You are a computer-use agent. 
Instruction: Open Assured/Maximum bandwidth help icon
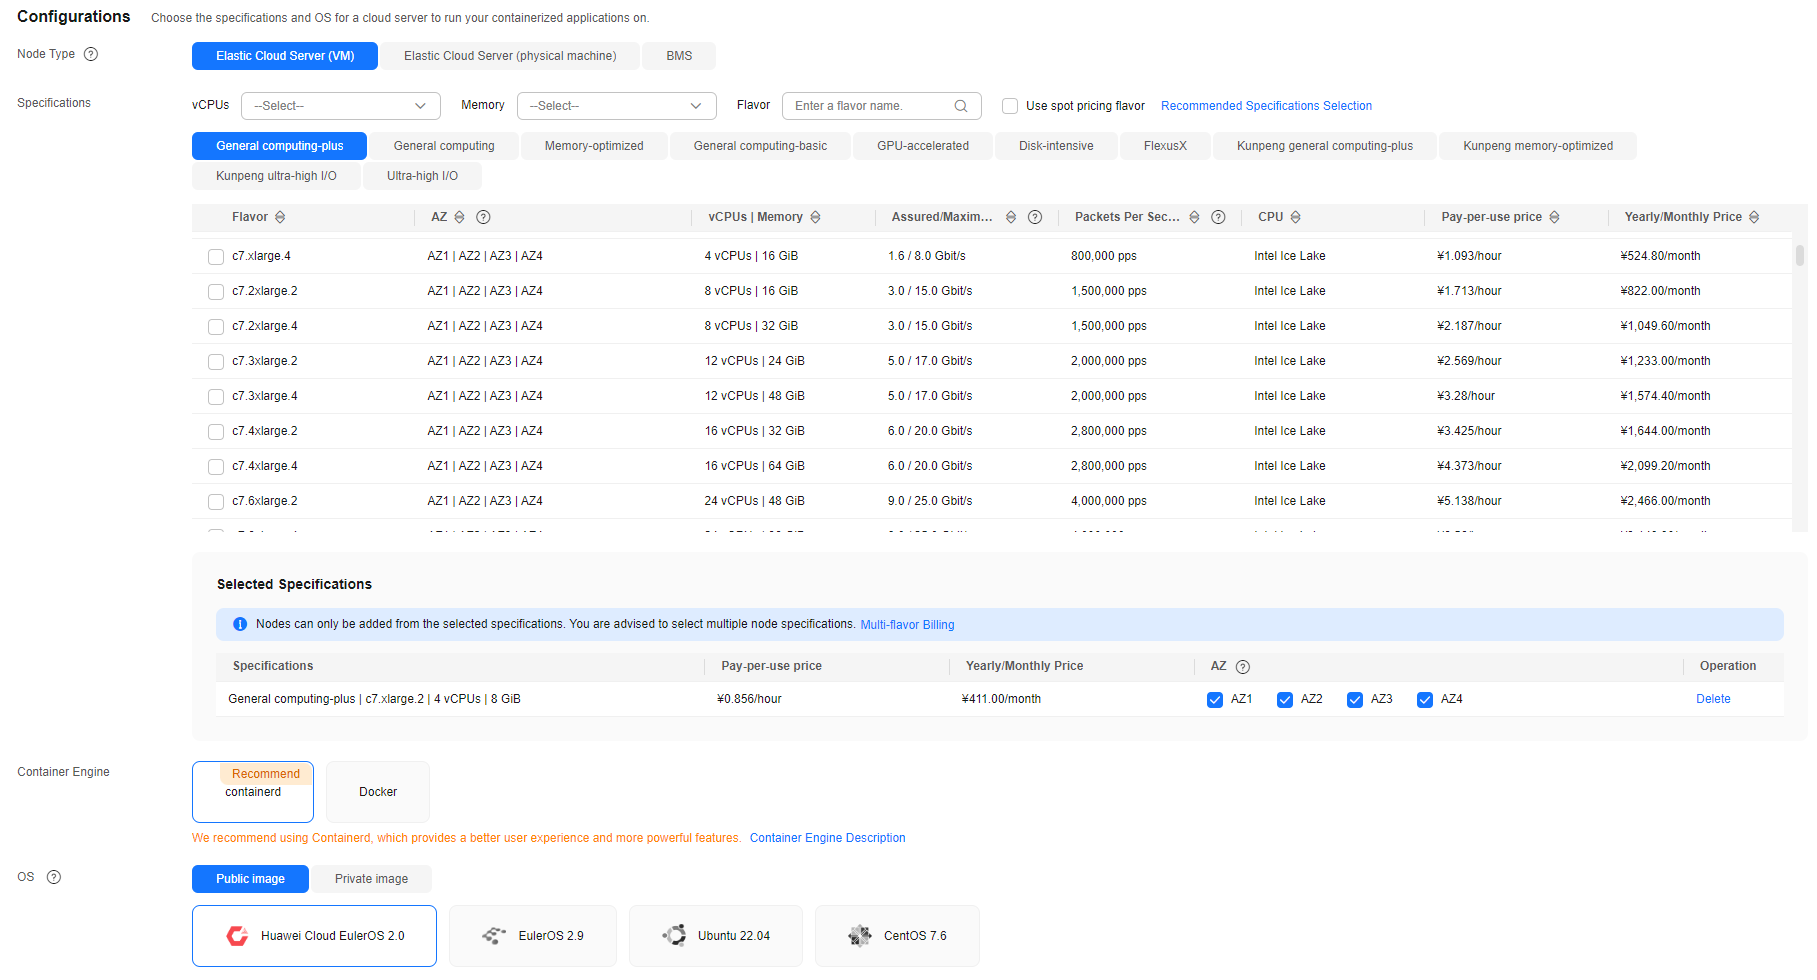coord(1035,217)
